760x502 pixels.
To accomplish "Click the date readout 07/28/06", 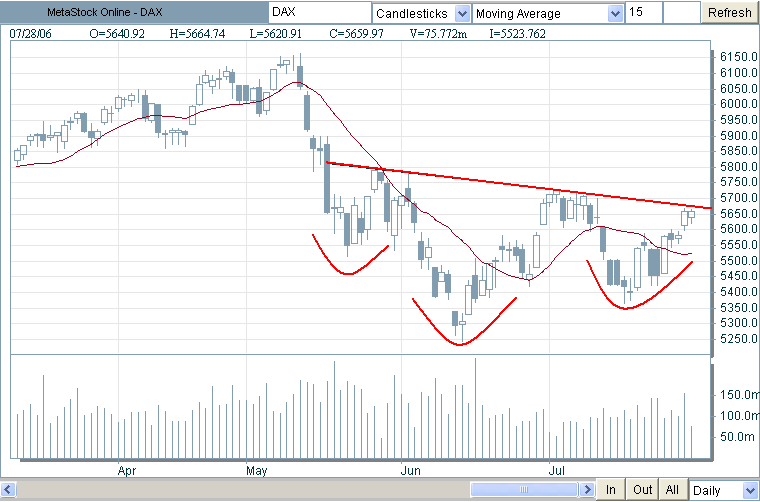I will 31,34.
